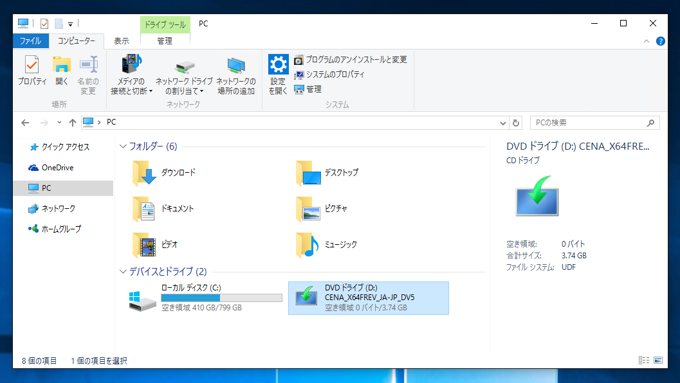Screen dimensions: 680x383
Task: Click the ドライブツール contextual tab header
Action: [x=165, y=25]
